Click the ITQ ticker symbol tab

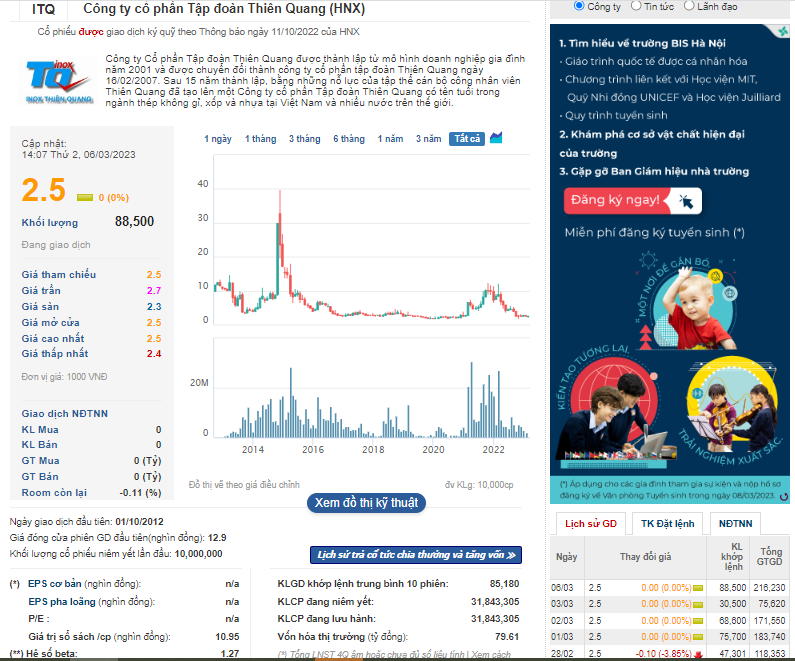pos(43,9)
